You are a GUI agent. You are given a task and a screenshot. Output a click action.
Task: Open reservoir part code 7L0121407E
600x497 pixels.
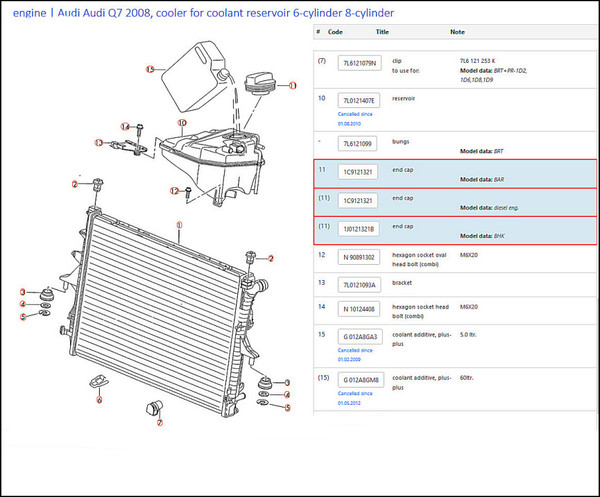point(359,101)
